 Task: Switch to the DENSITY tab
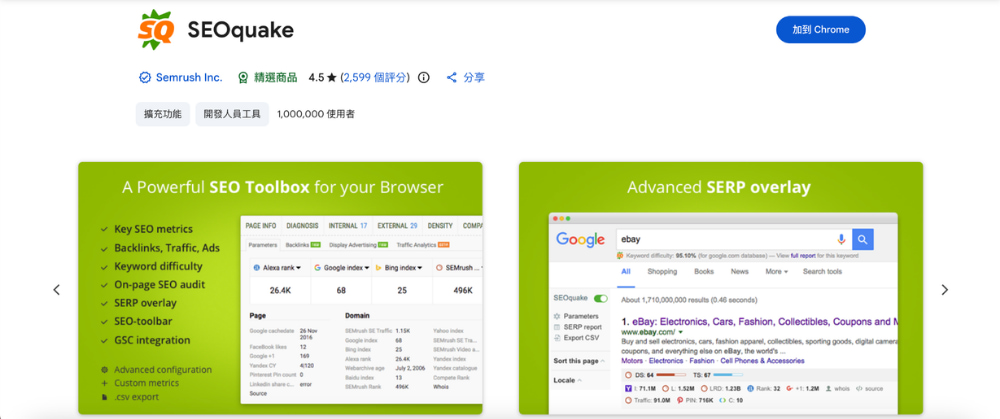(x=440, y=226)
